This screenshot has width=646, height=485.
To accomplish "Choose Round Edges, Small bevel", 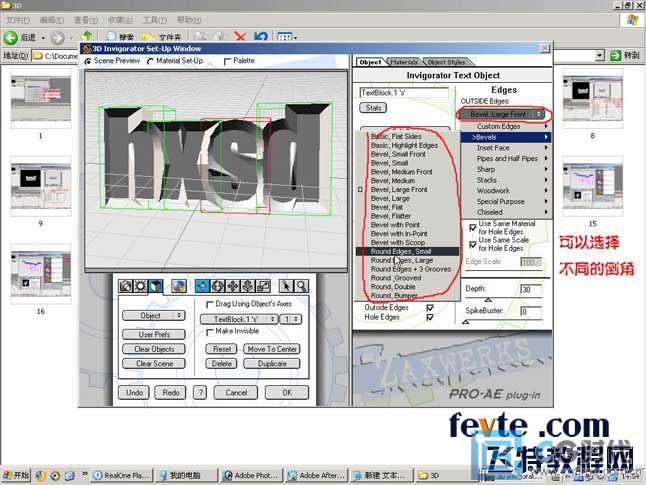I will coord(407,251).
